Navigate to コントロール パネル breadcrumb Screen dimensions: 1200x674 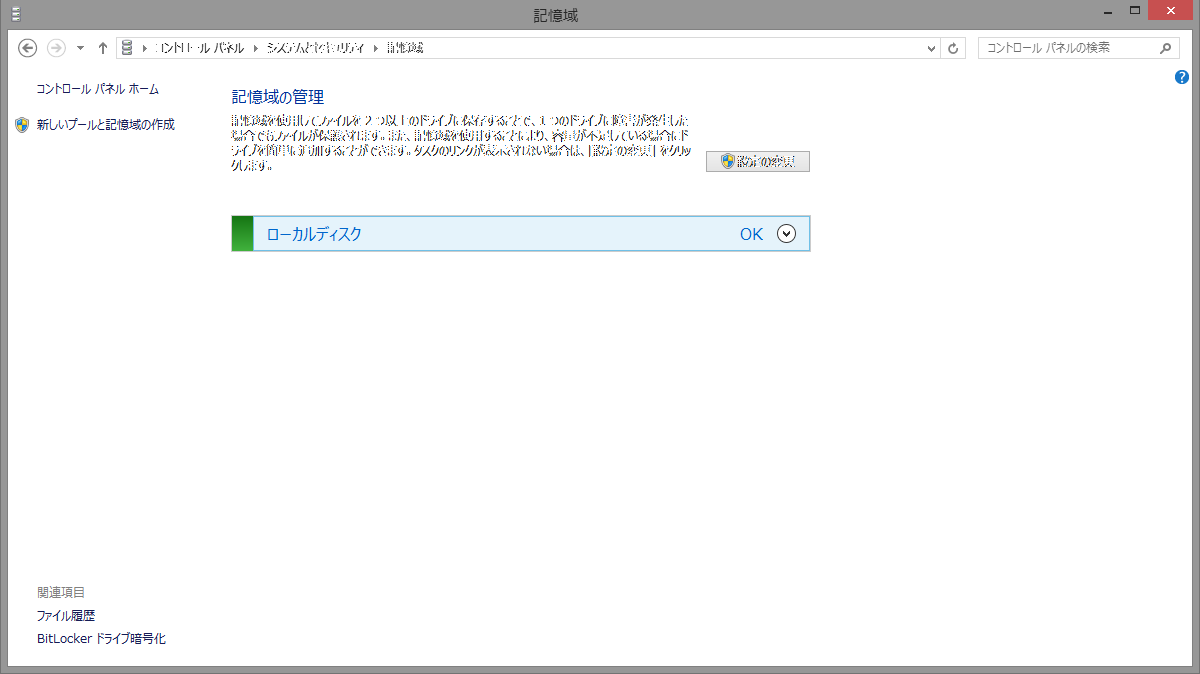click(199, 48)
